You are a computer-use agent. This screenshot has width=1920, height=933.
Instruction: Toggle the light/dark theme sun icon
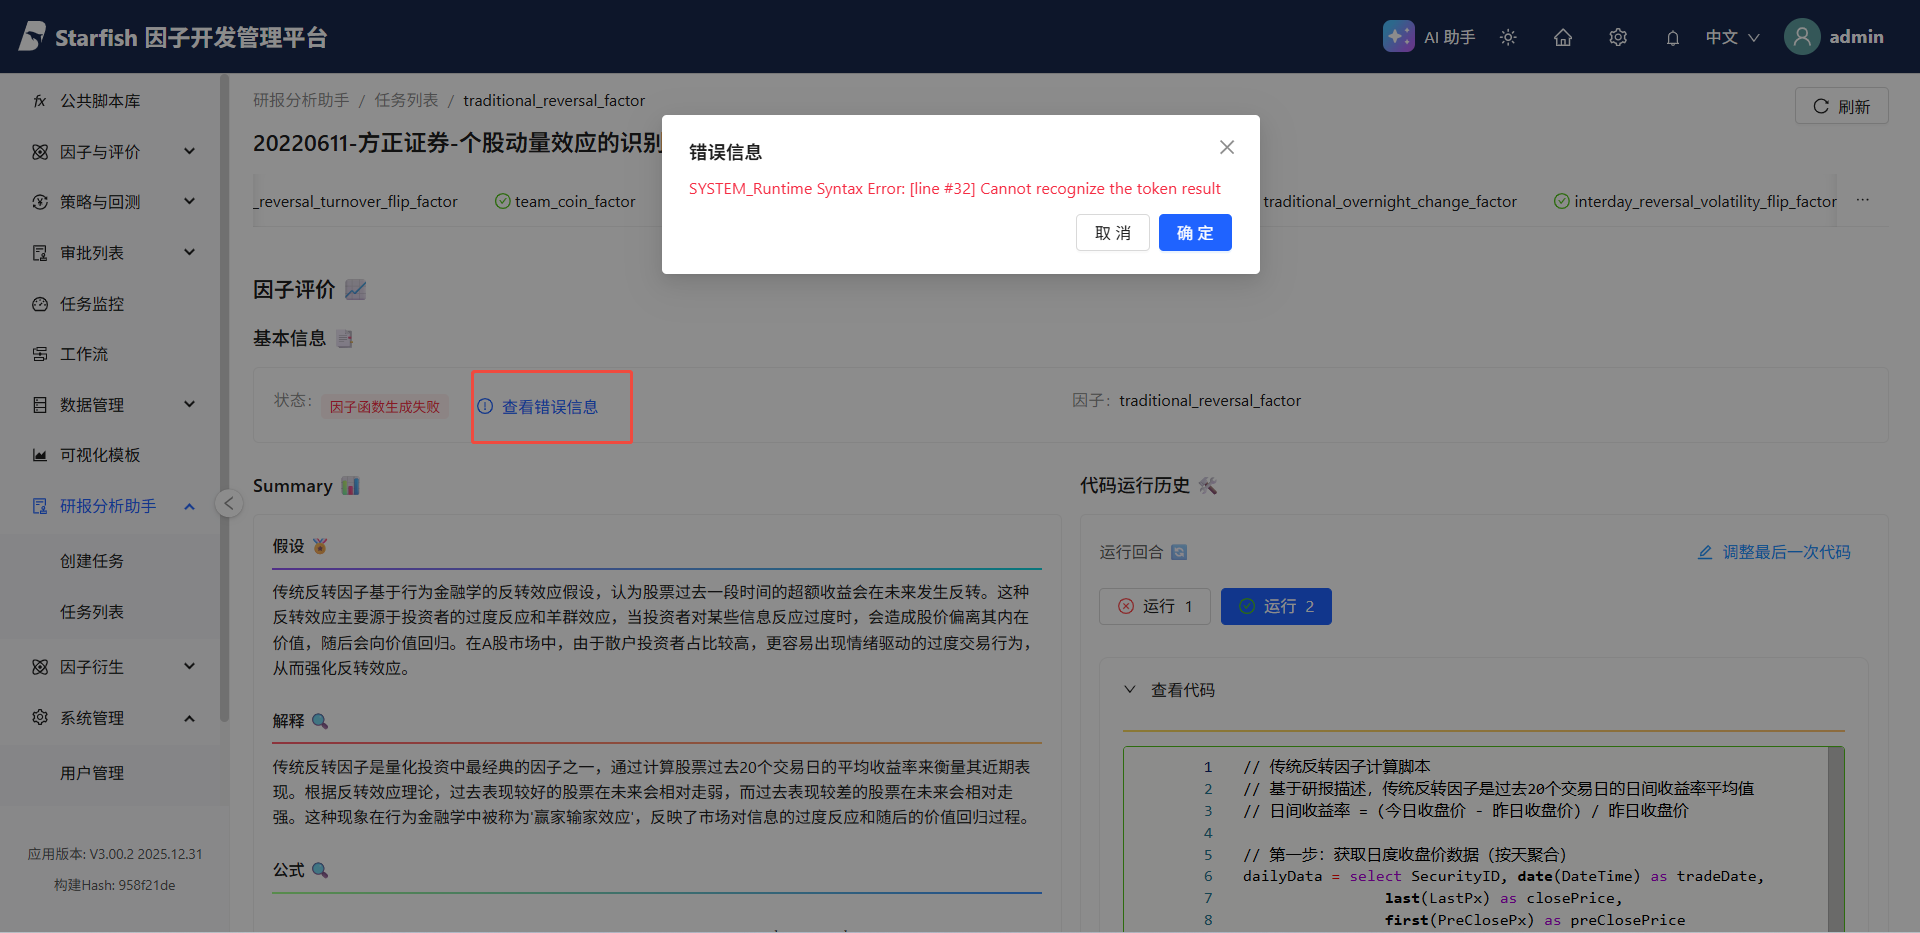pyautogui.click(x=1508, y=37)
